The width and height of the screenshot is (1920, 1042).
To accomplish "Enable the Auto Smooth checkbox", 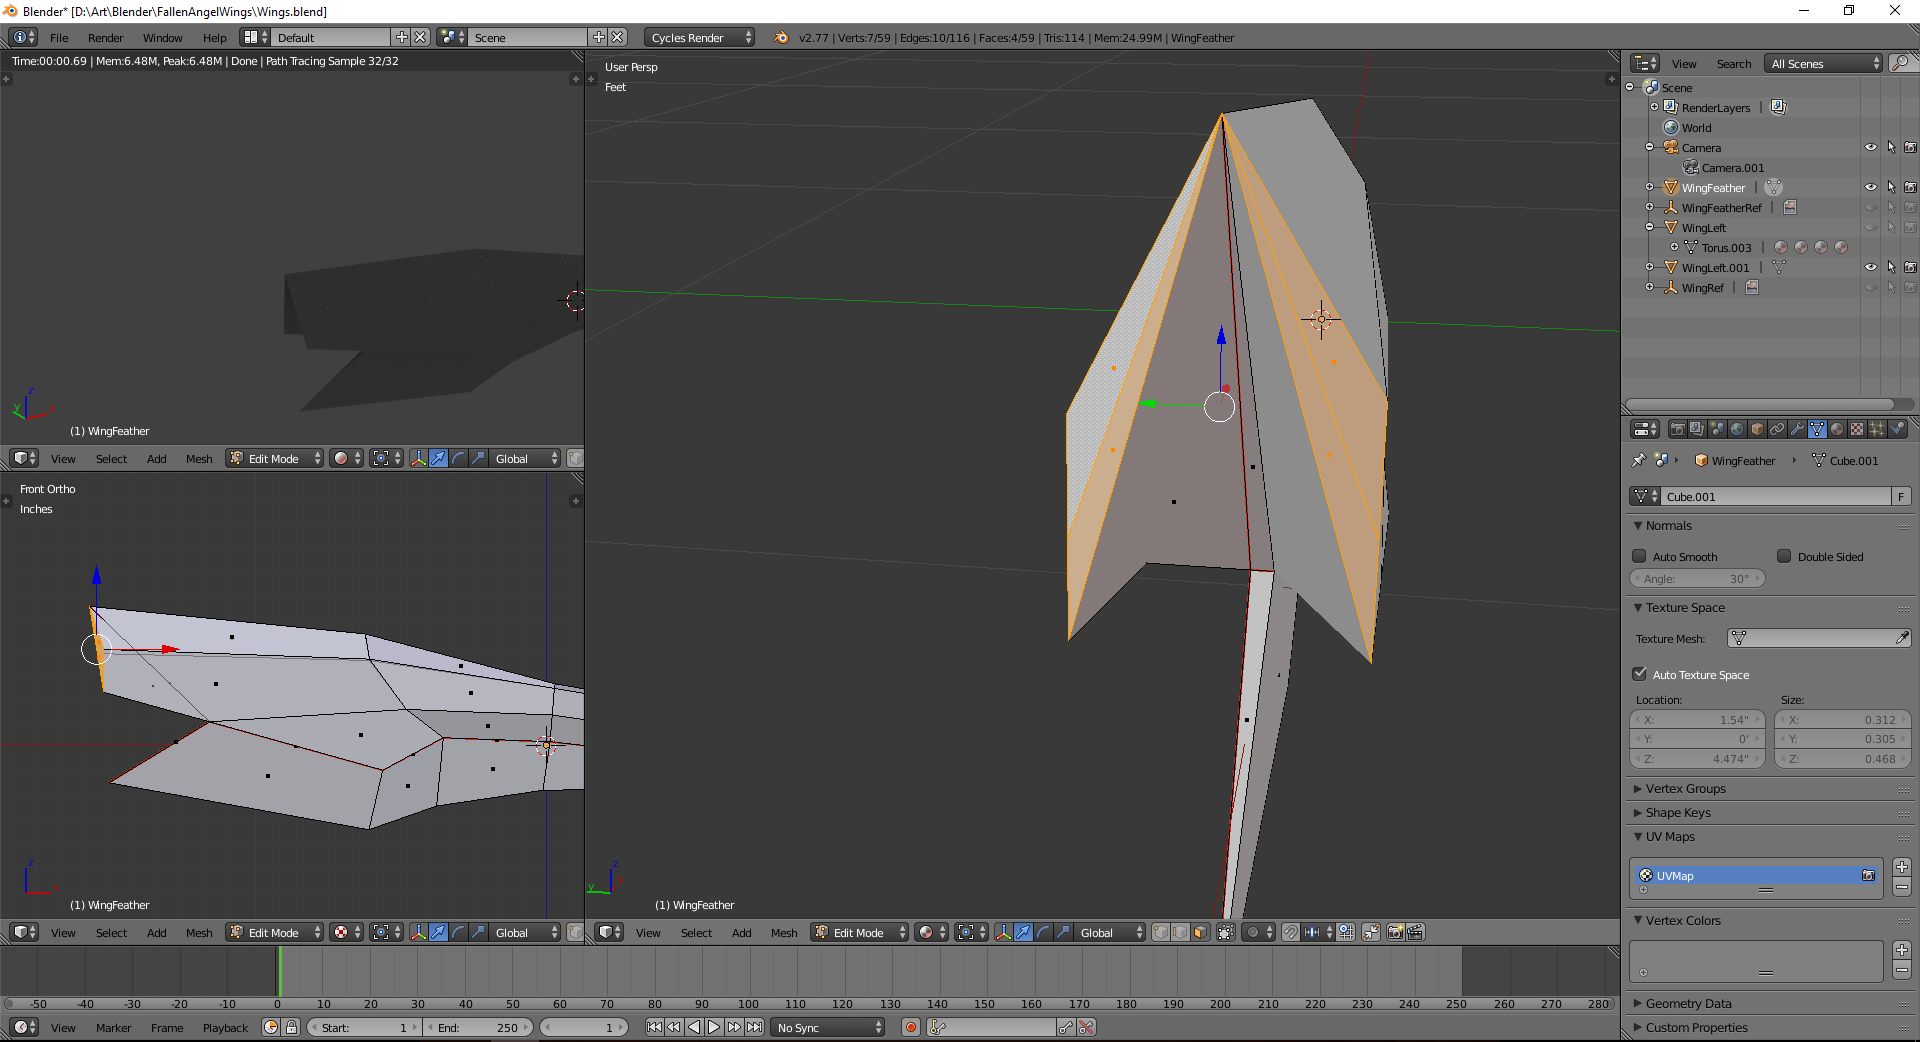I will coord(1639,556).
